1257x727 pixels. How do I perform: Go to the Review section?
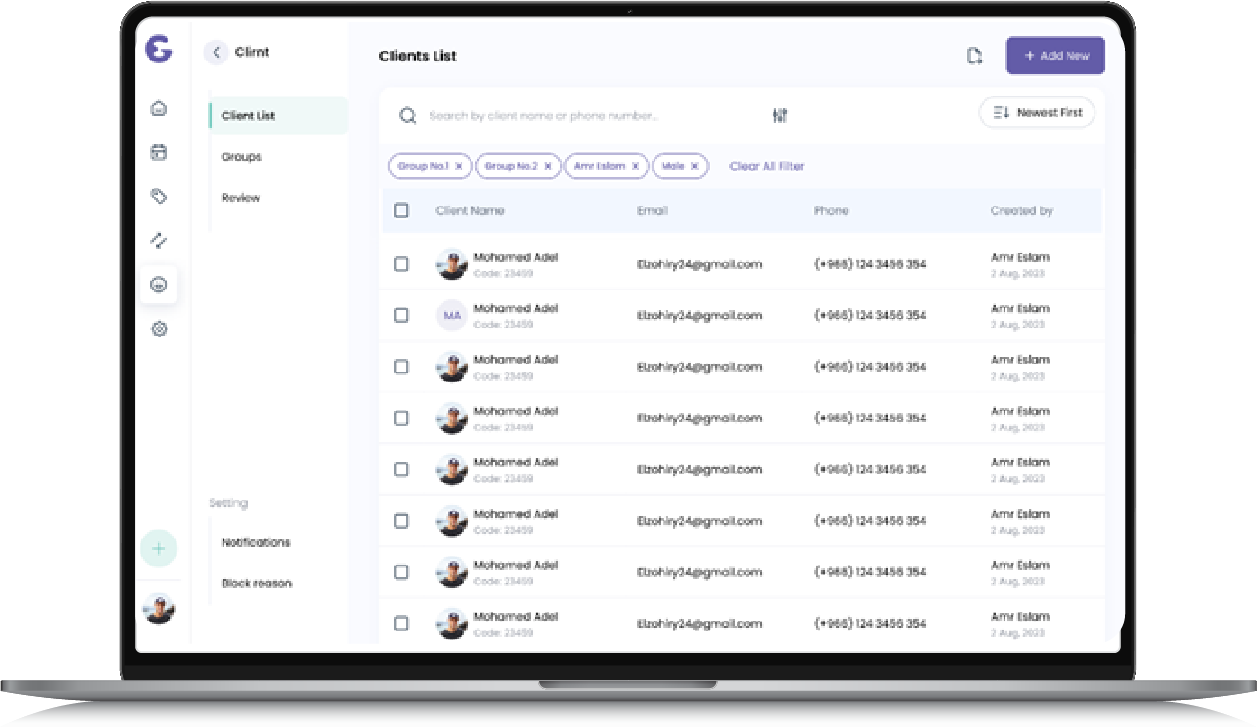[x=241, y=198]
